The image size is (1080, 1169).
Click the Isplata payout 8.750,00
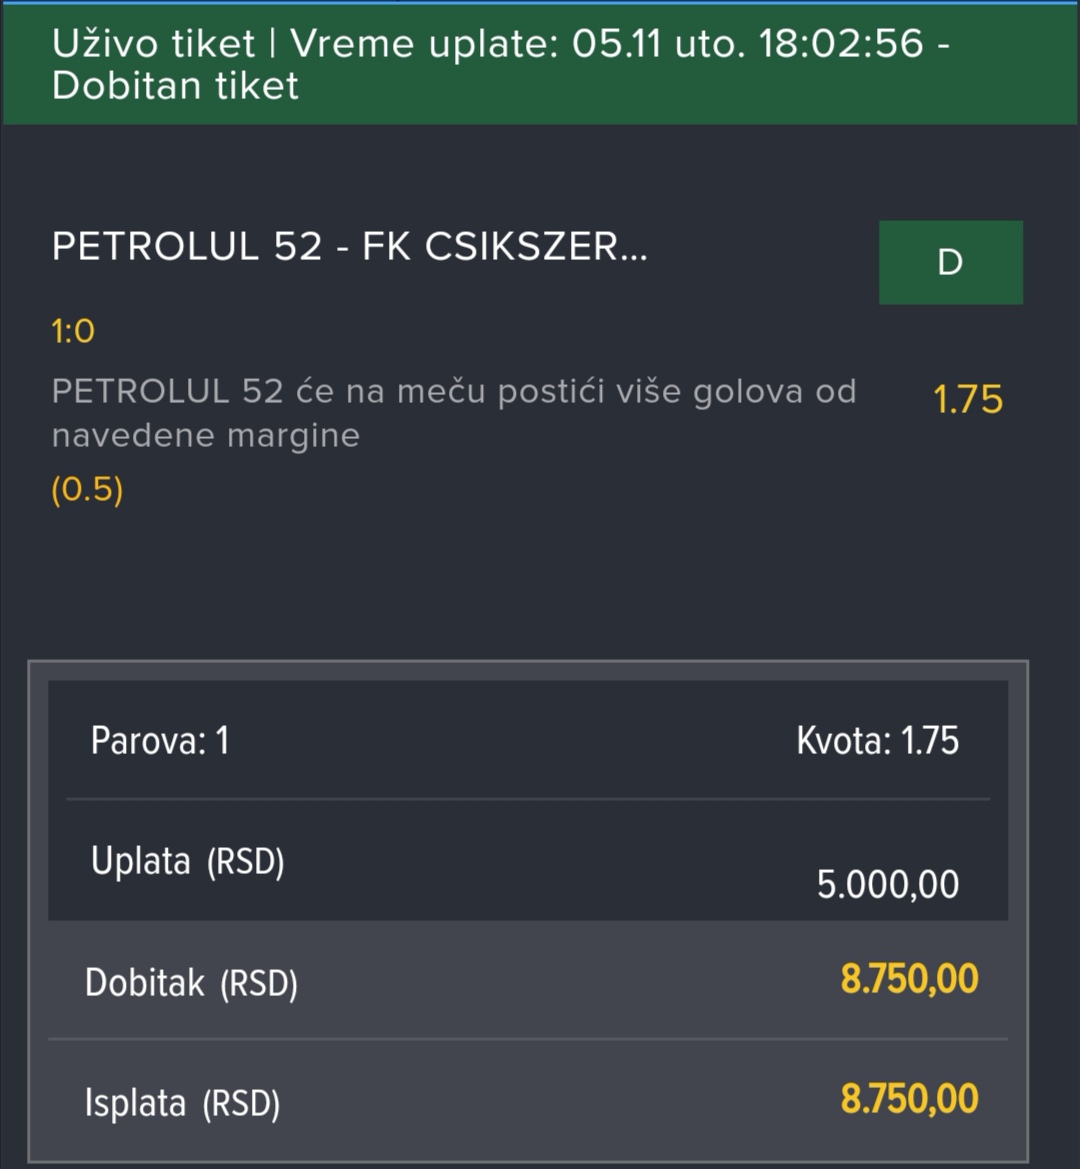coord(909,1099)
